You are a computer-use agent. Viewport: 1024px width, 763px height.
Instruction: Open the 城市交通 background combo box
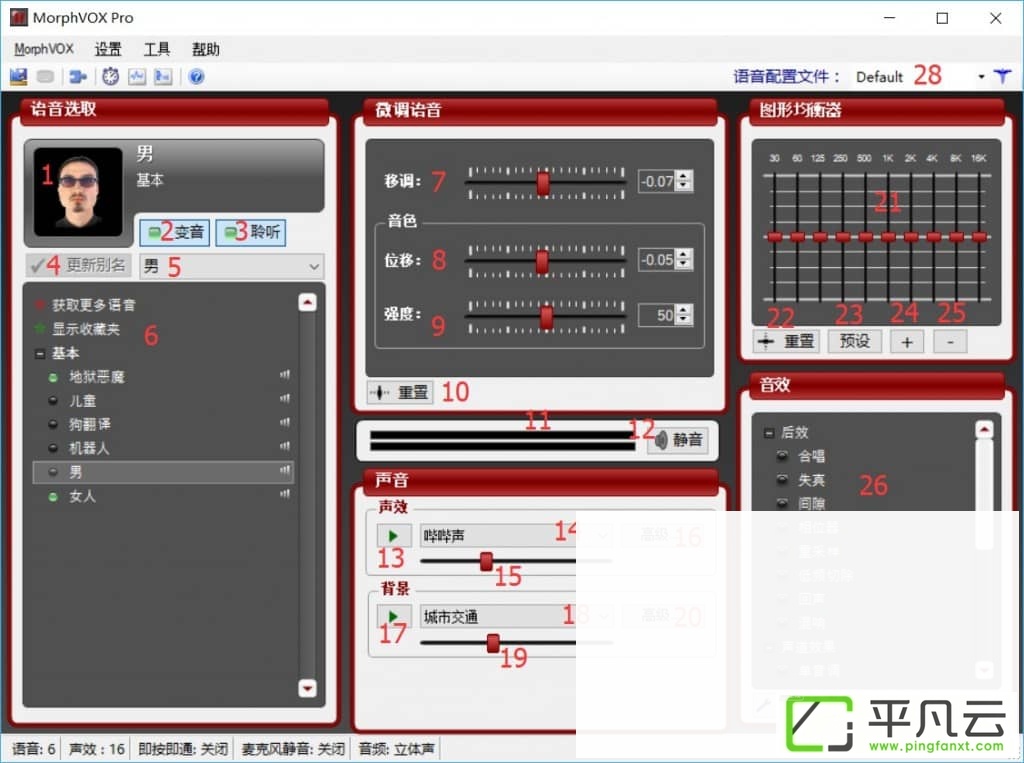tap(516, 616)
